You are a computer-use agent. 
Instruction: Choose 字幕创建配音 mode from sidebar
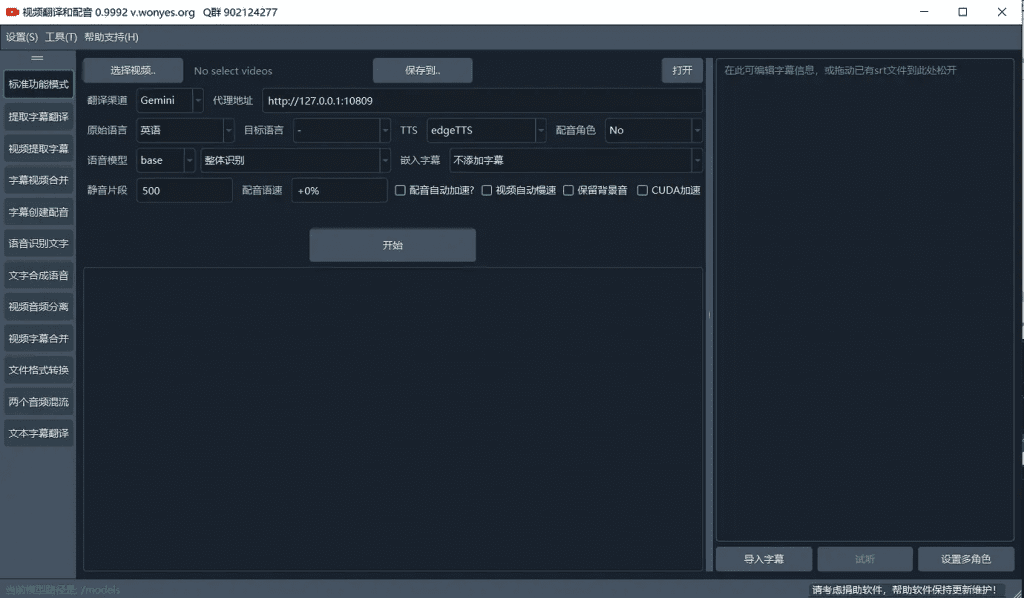38,211
